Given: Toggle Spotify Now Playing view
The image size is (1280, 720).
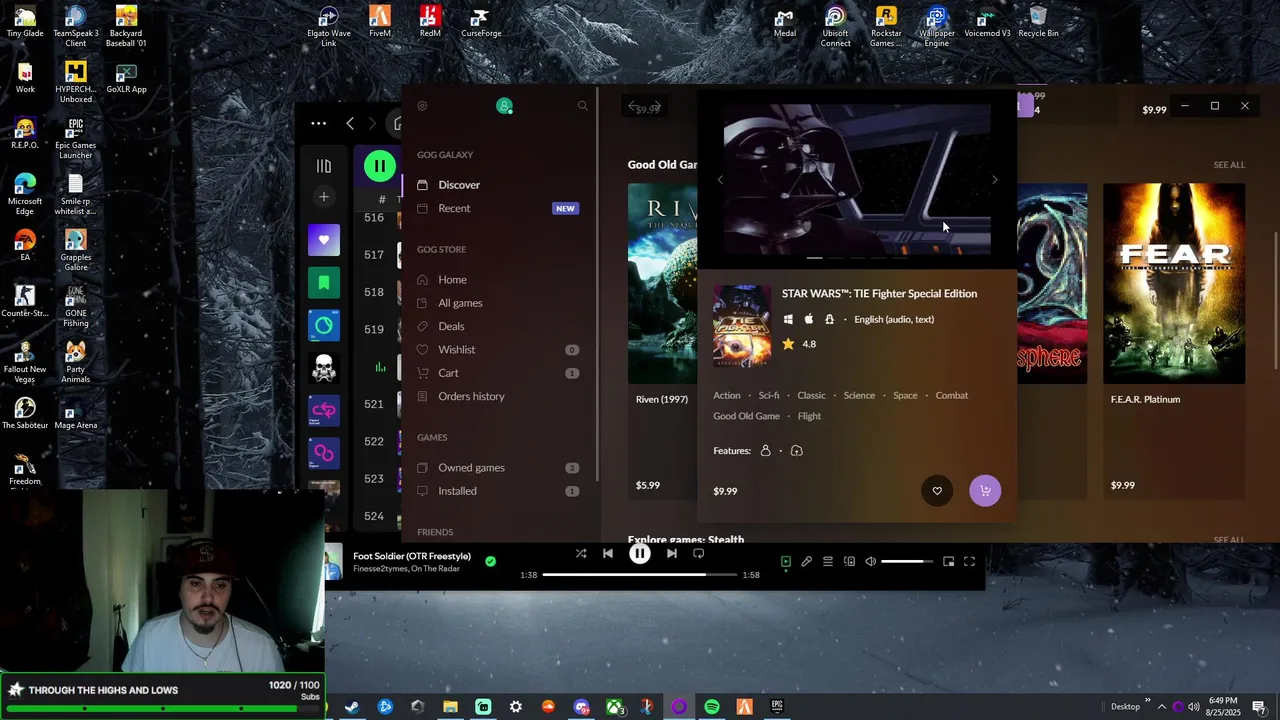Looking at the screenshot, I should click(786, 562).
